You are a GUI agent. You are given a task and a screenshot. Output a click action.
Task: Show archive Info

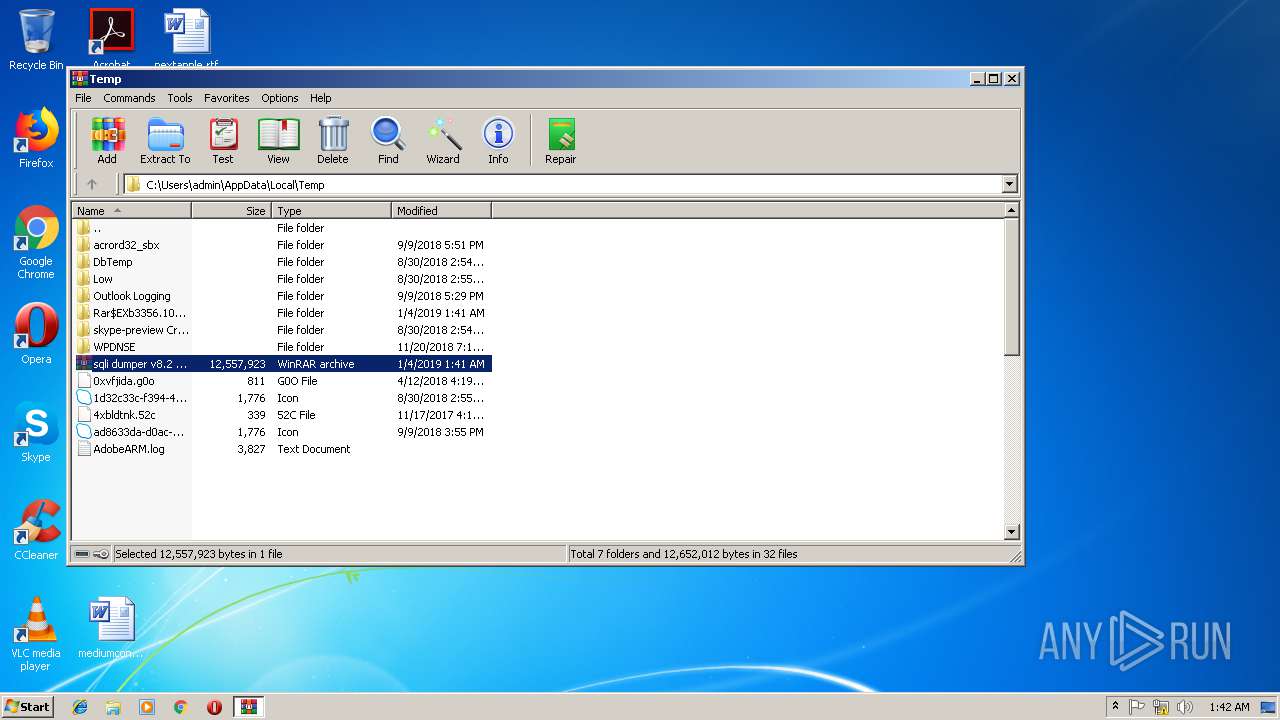coord(498,140)
